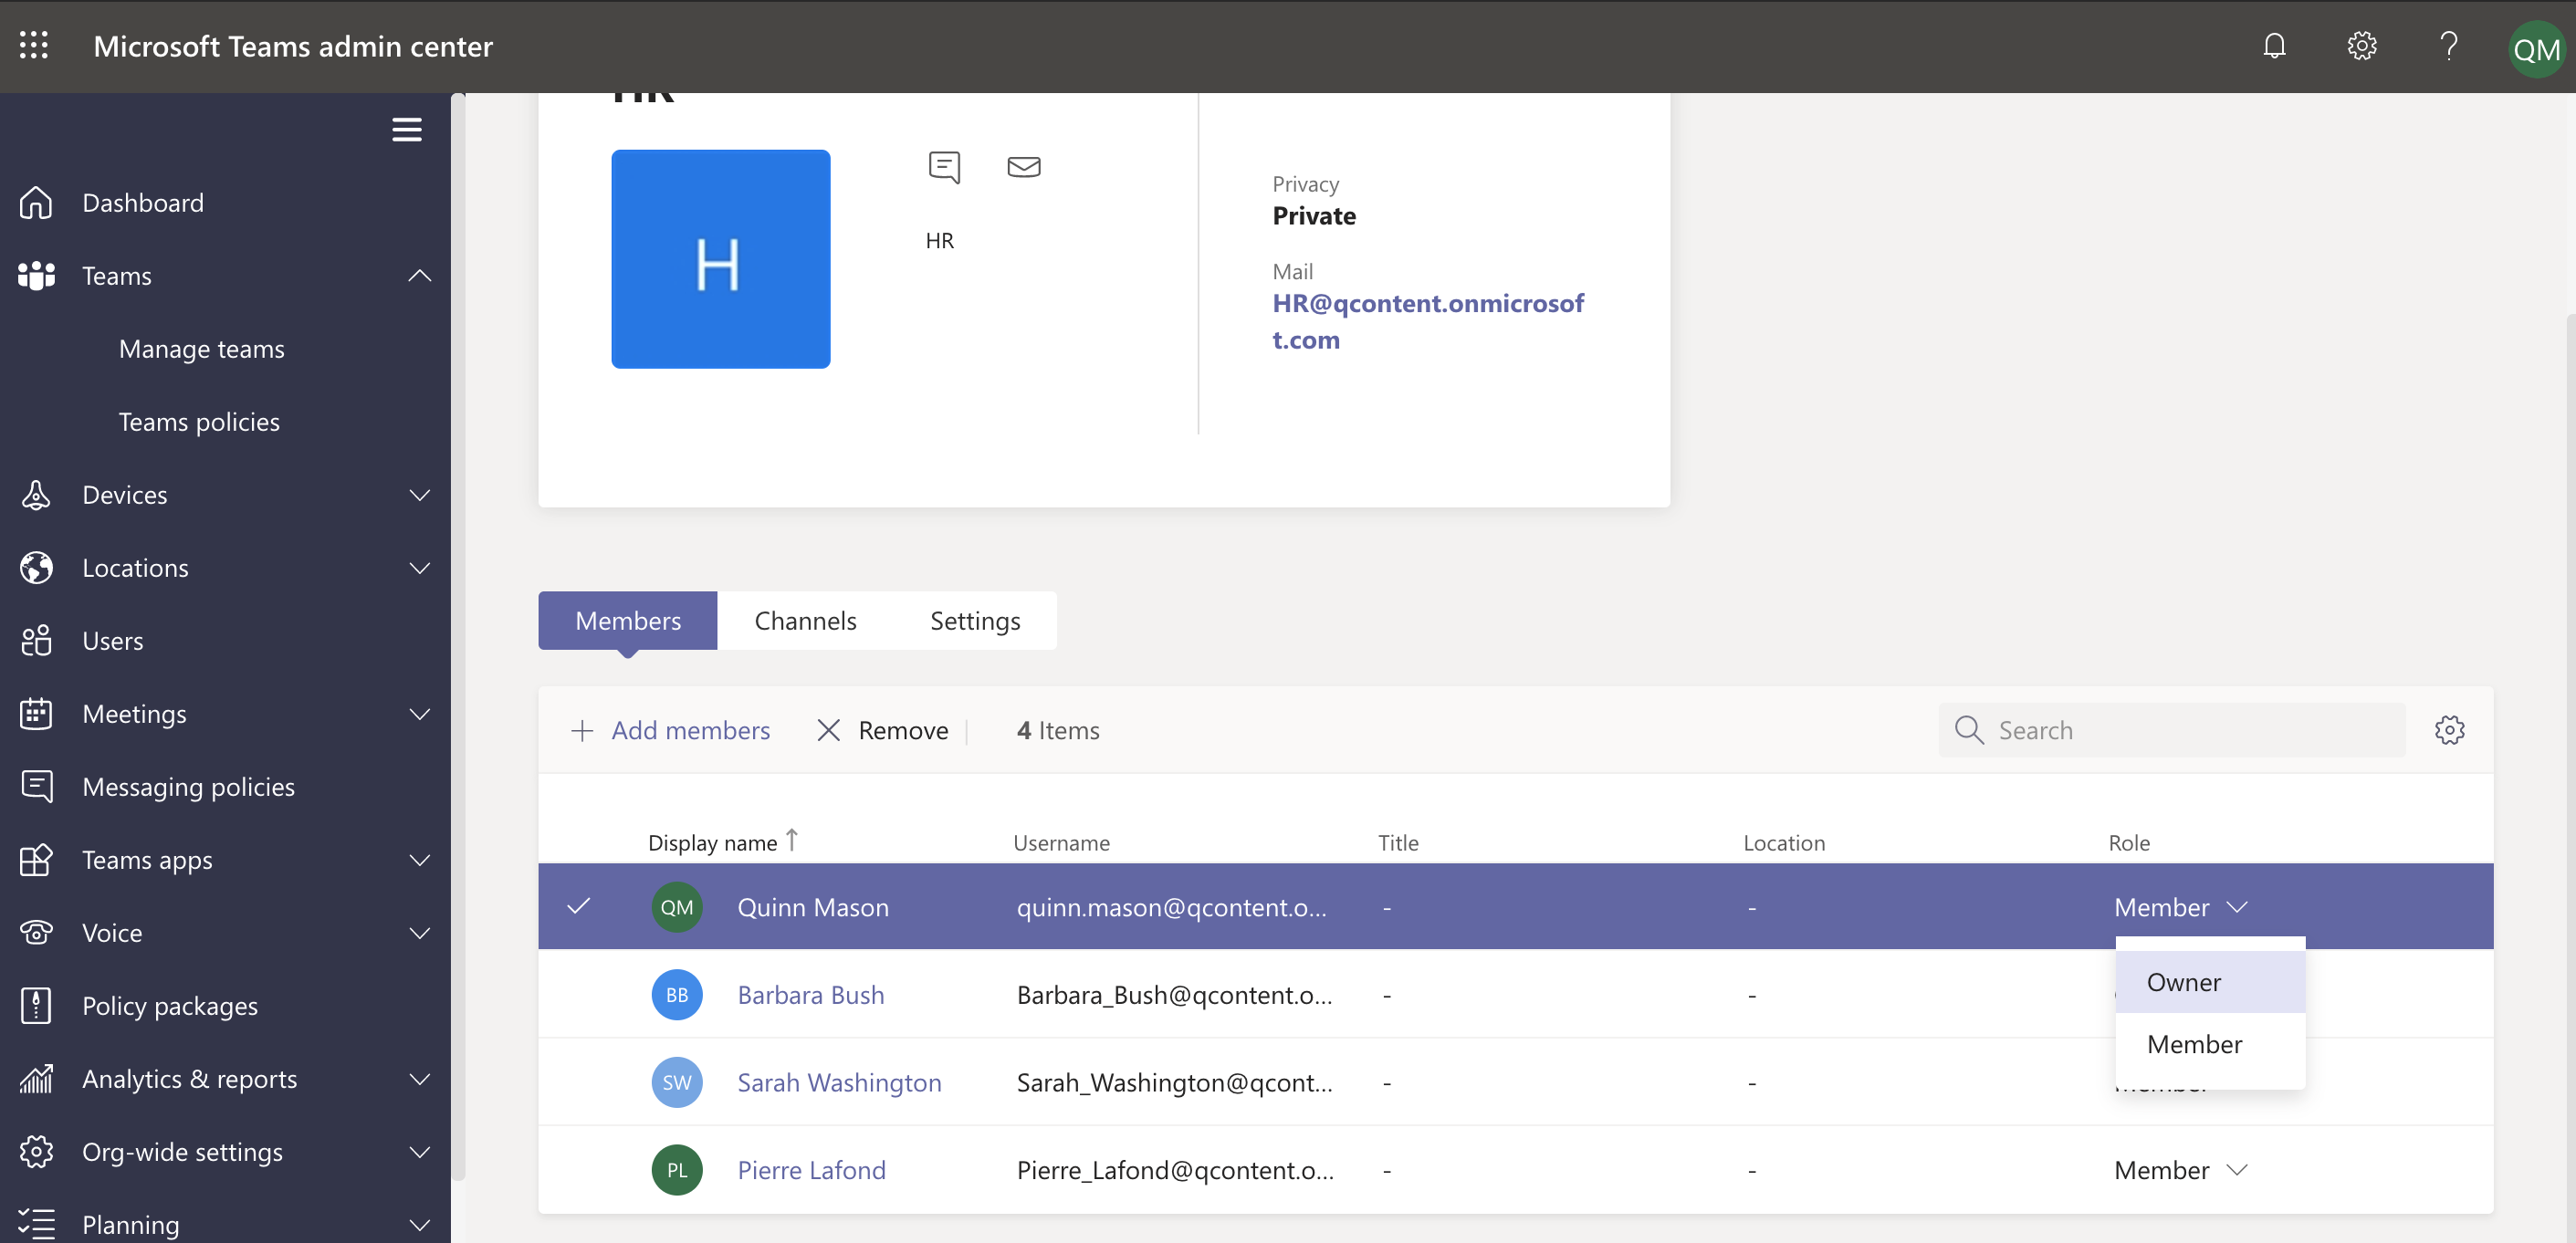Screen dimensions: 2576x1243
Task: Click the column settings gear icon
Action: (2449, 729)
